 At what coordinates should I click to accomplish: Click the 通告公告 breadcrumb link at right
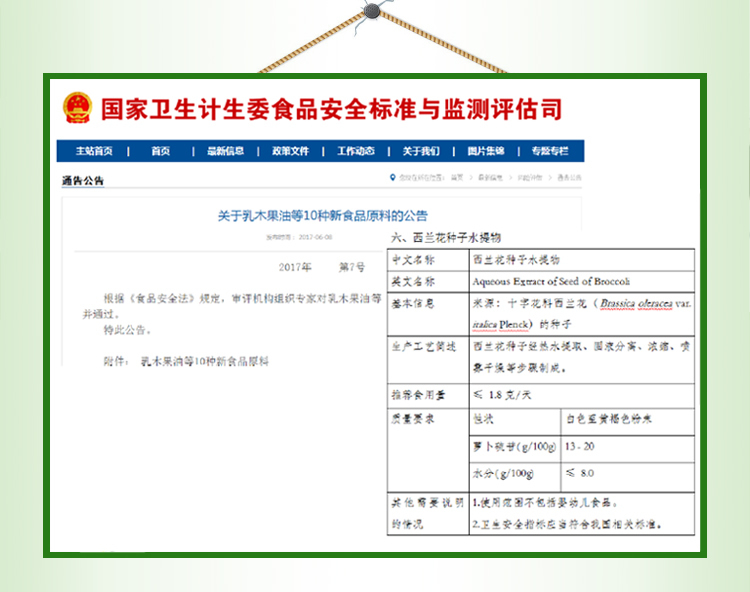[x=569, y=177]
